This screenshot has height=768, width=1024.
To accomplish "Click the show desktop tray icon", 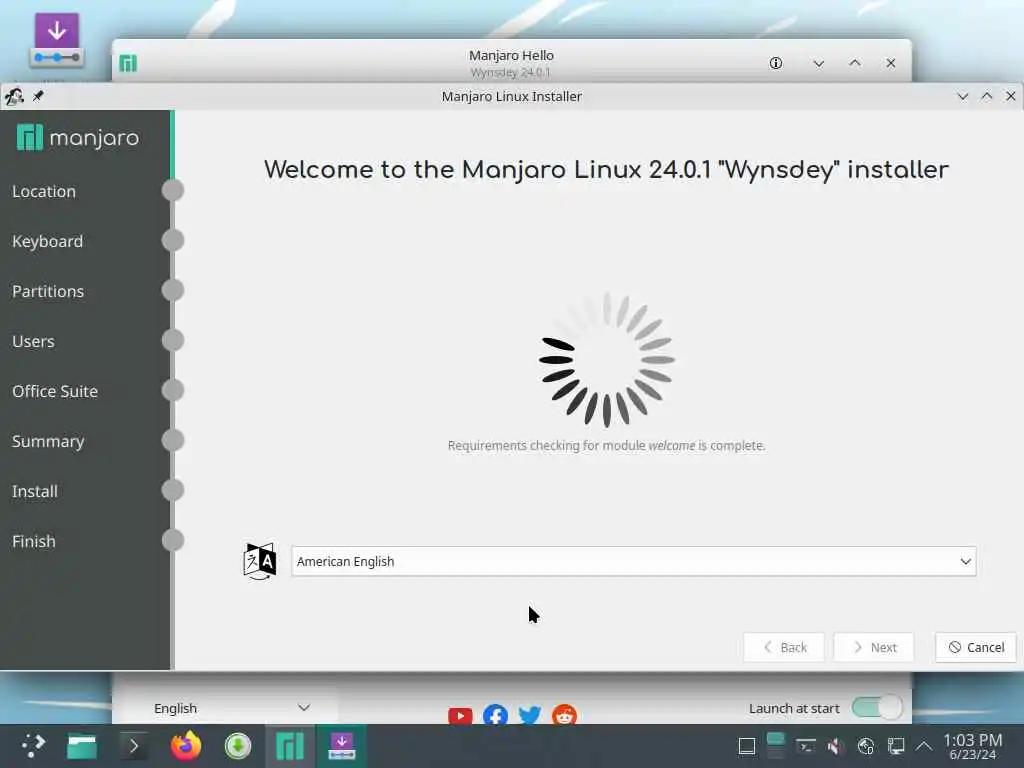I will [x=746, y=746].
